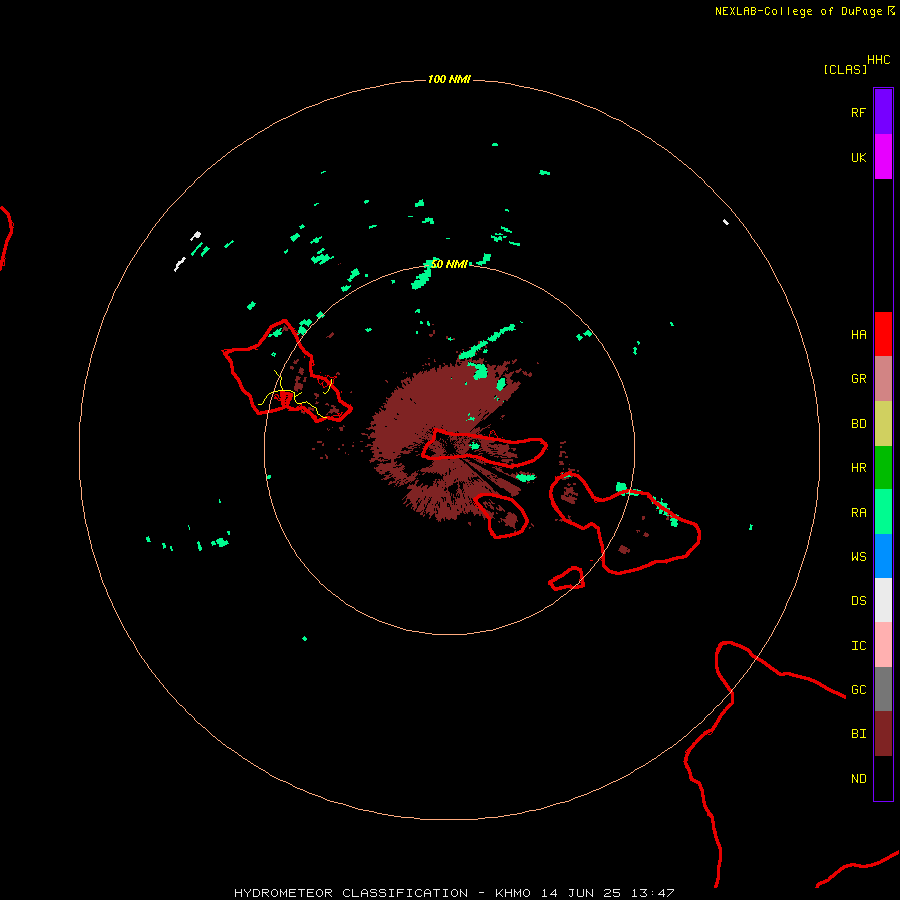Click the UK legend label
900x900 pixels.
858,158
